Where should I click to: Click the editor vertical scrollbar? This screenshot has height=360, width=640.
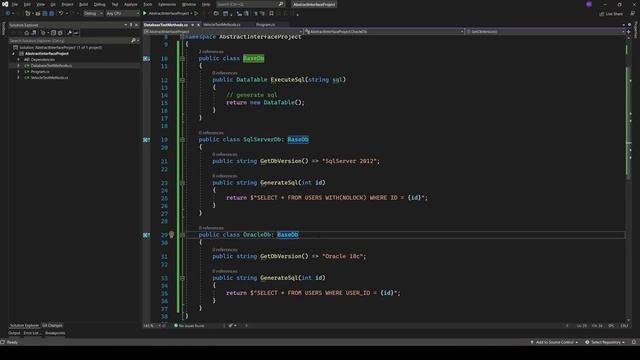tap(629, 178)
